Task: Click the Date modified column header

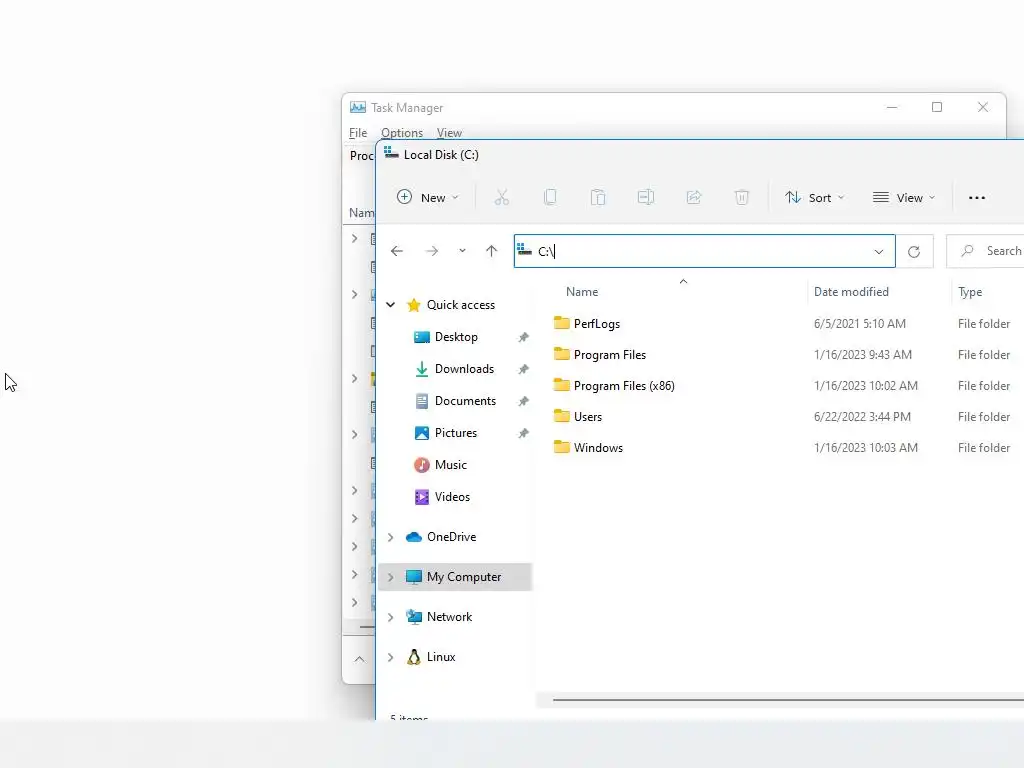Action: (x=851, y=292)
